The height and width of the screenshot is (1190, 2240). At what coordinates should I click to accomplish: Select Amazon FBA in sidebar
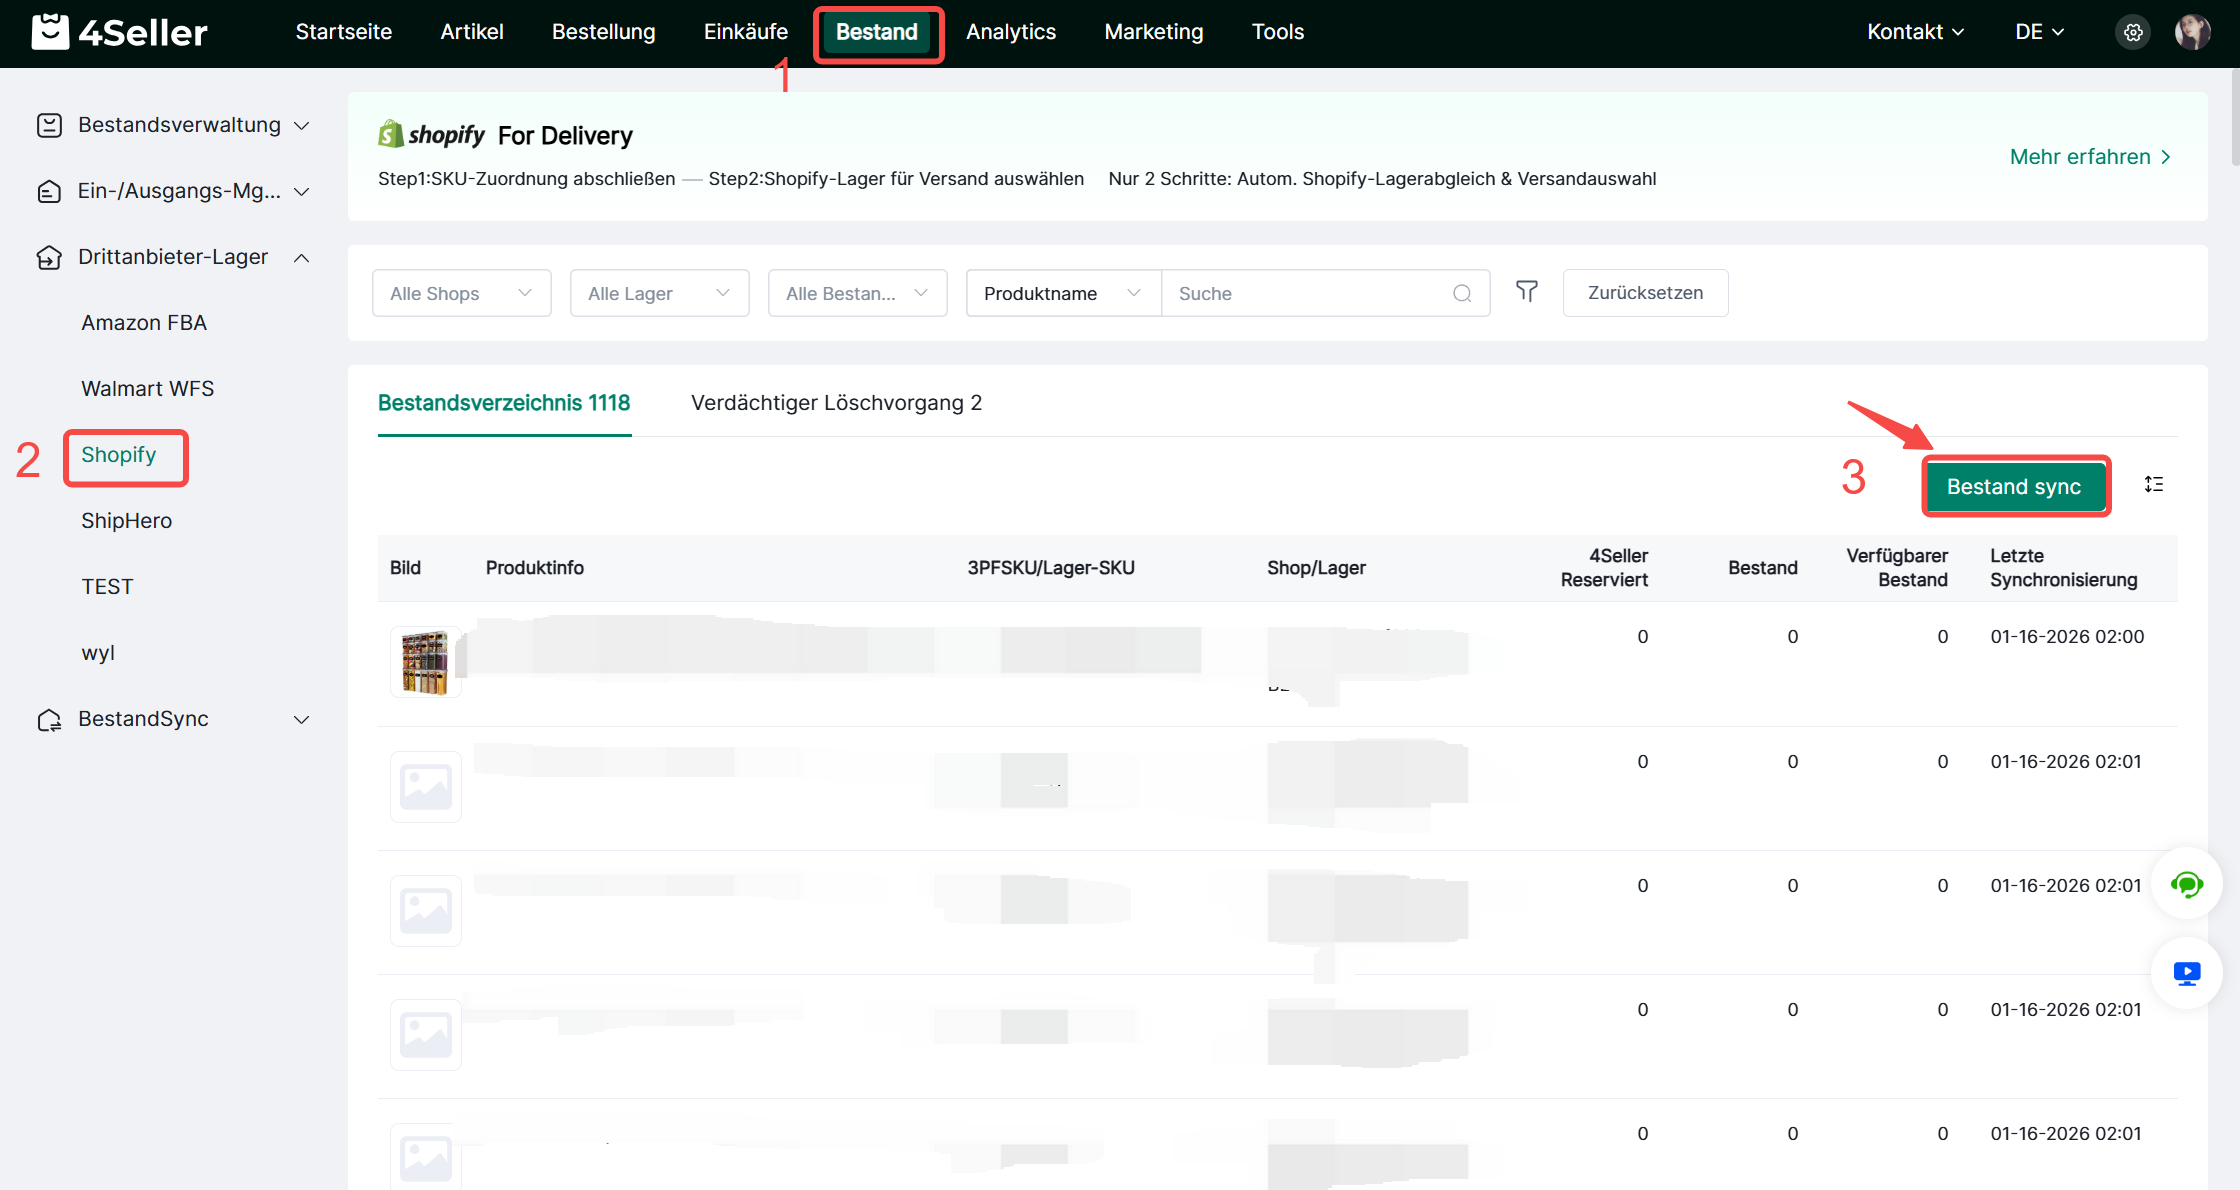coord(144,323)
